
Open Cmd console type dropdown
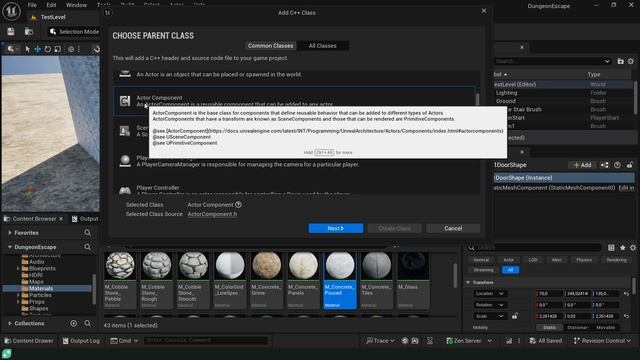124,340
